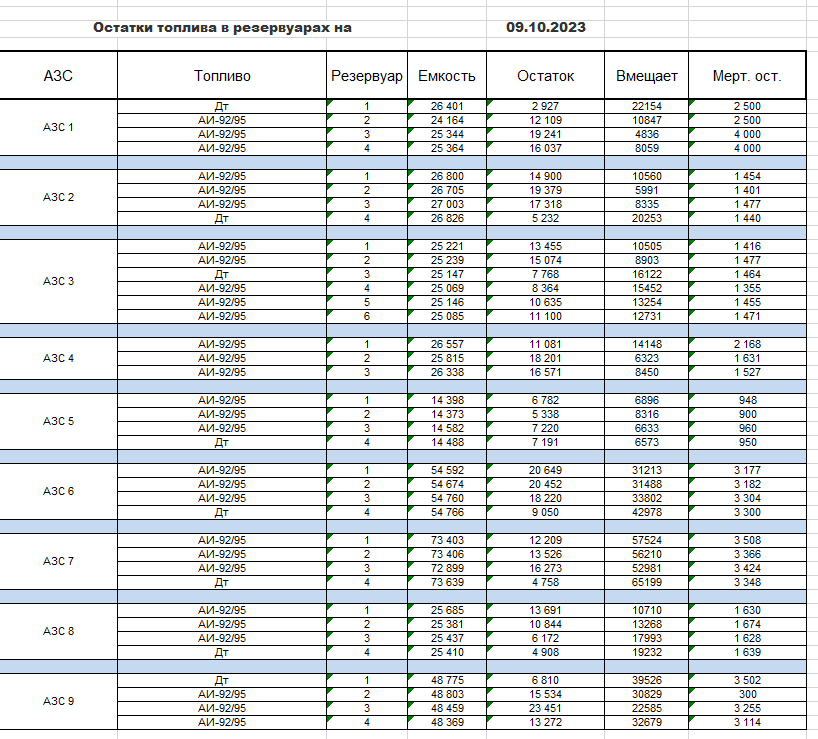Click the cell containing 42978
The height and width of the screenshot is (739, 818).
click(647, 512)
